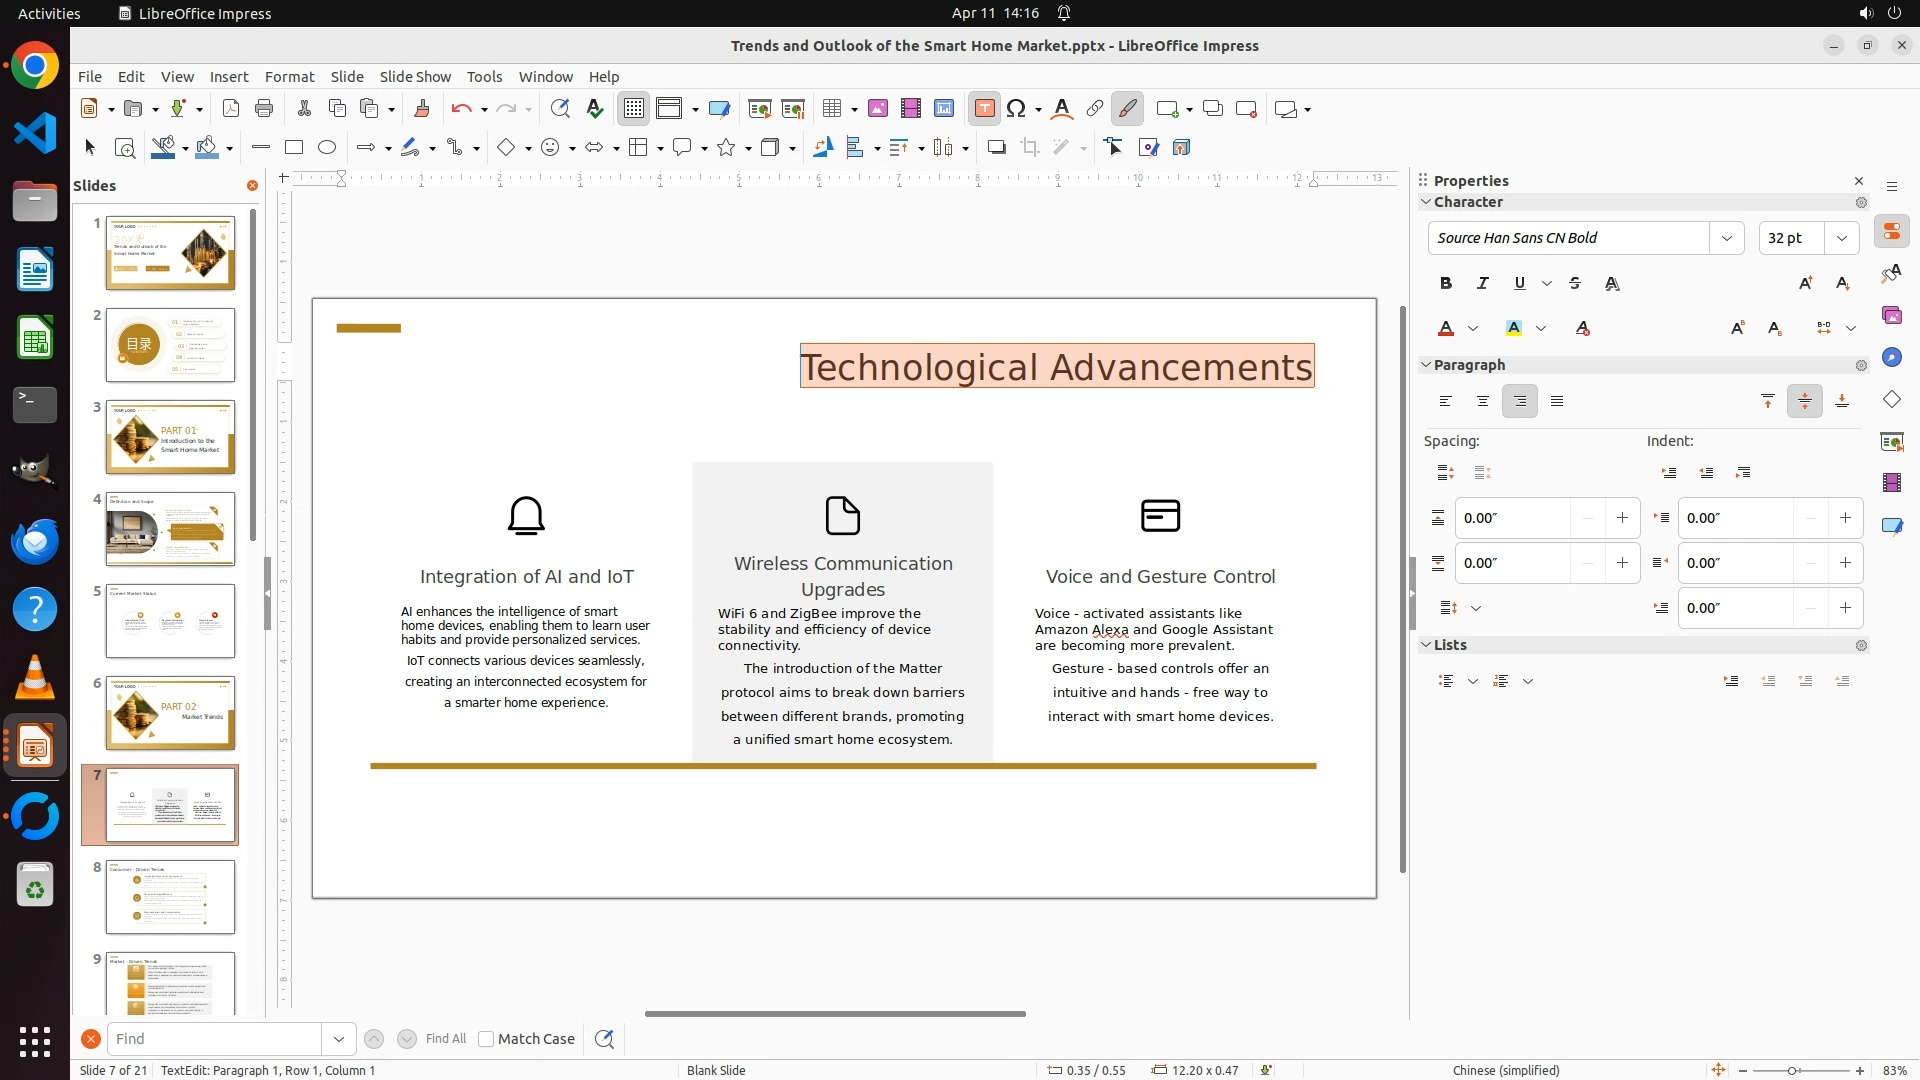The height and width of the screenshot is (1080, 1920).
Task: Click the Strikethrough formatting icon
Action: pos(1575,284)
